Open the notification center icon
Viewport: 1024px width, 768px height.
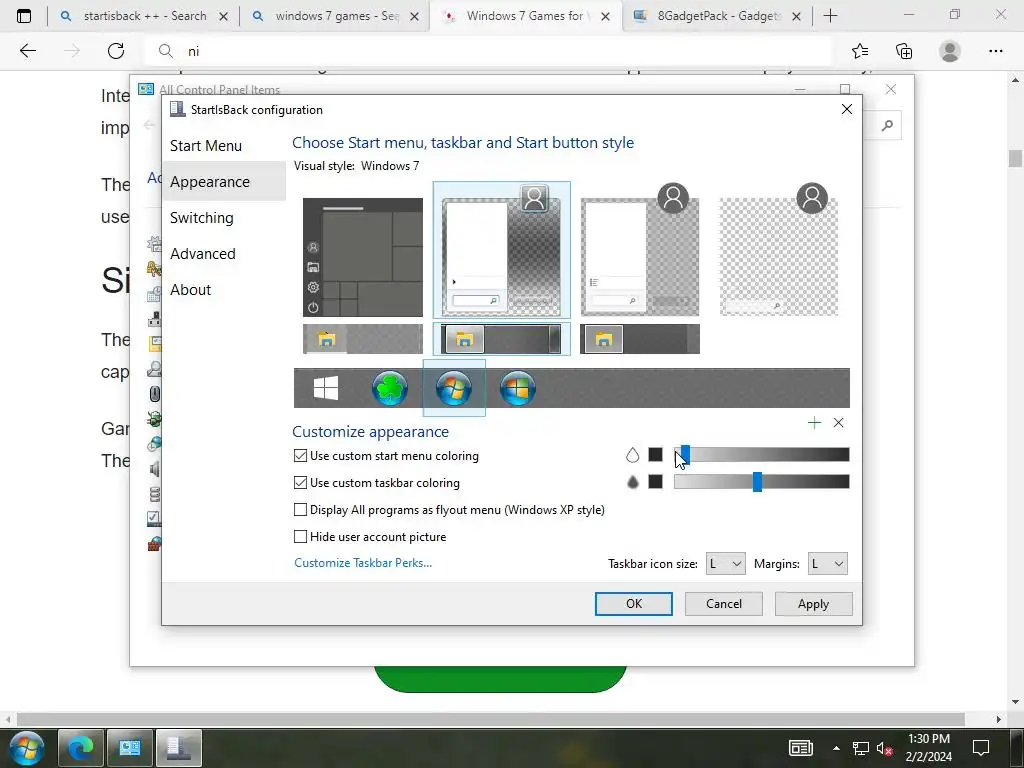(980, 748)
